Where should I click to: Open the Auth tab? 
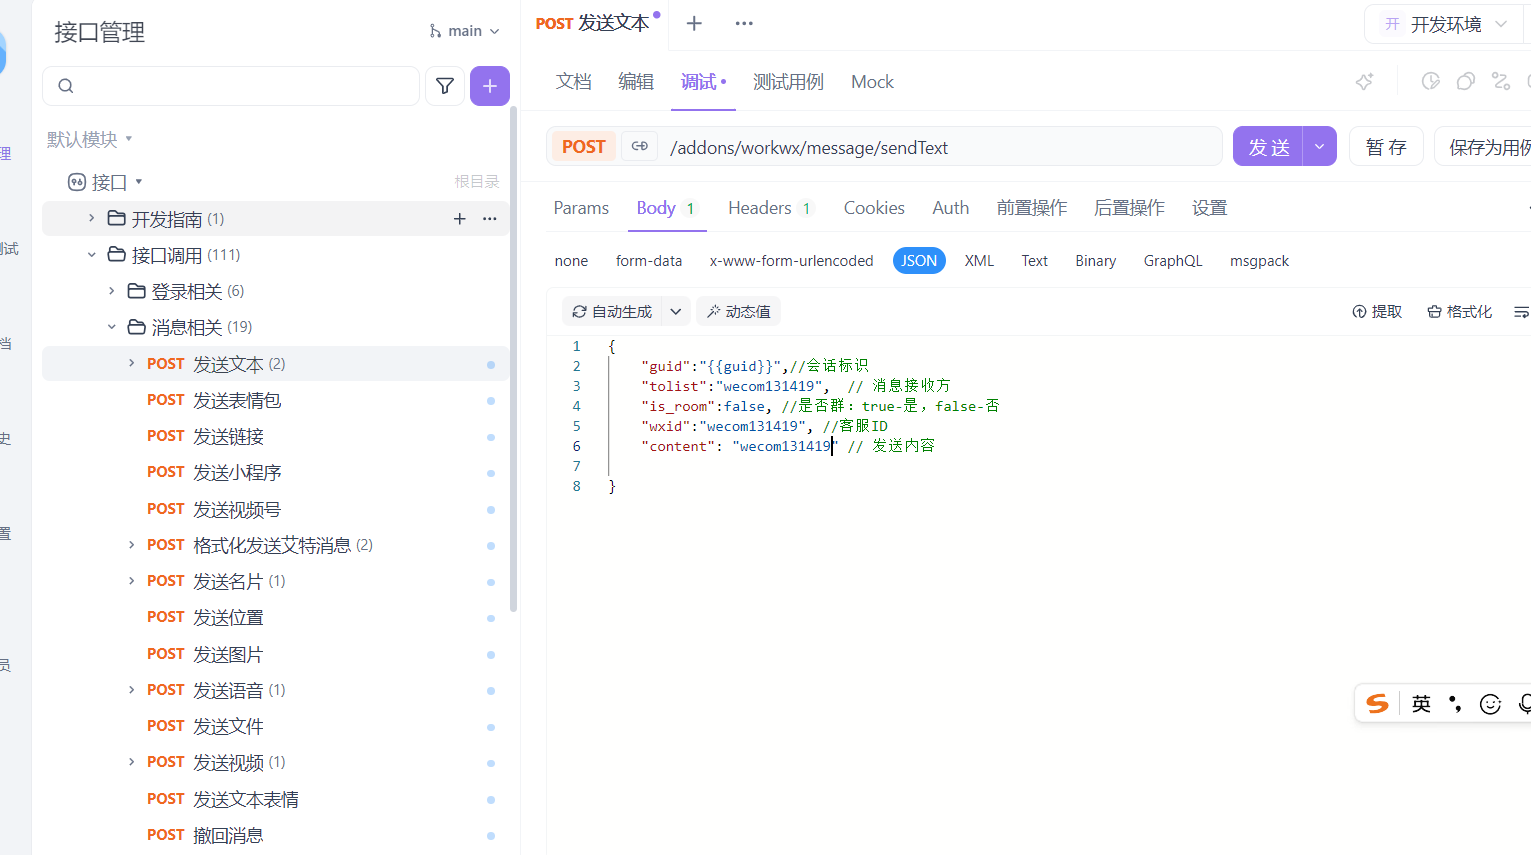pos(951,208)
